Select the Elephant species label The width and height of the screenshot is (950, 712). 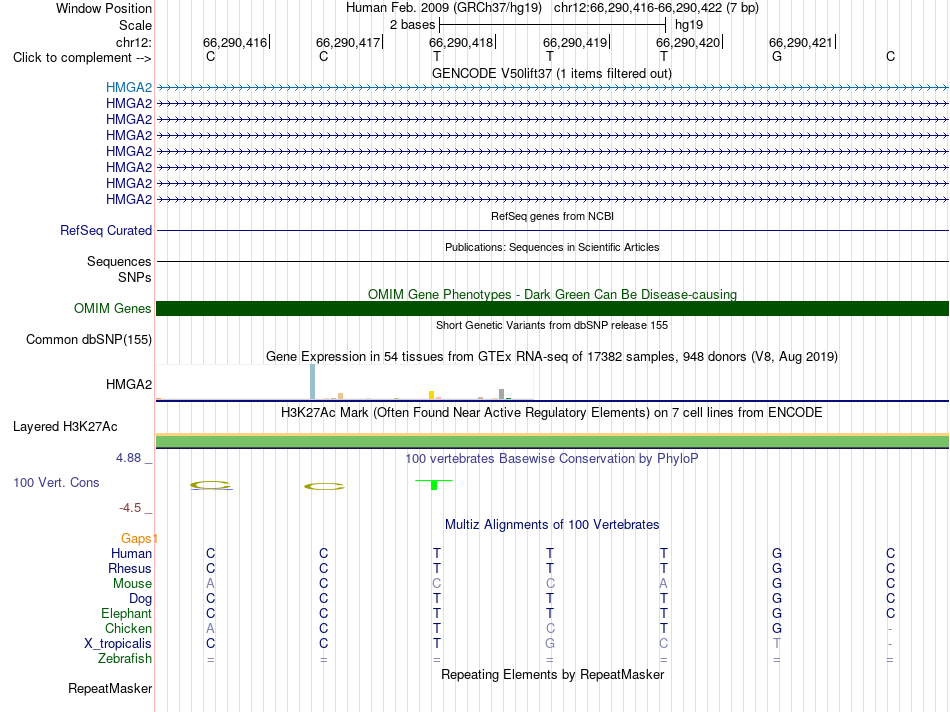click(126, 613)
